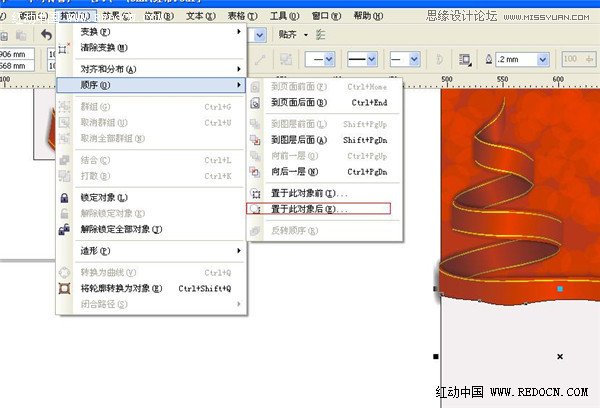
Task: Click the outline pen icon beside .2 mm
Action: coord(489,59)
